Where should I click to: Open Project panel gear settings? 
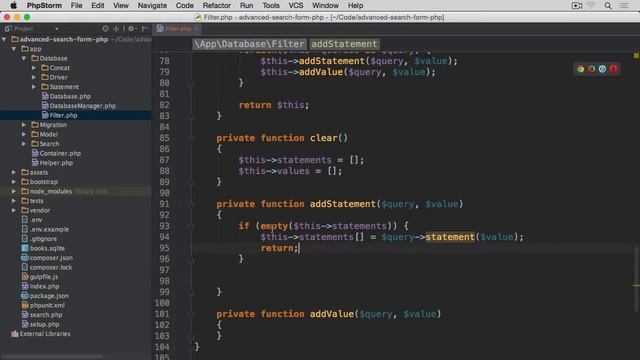(x=131, y=29)
